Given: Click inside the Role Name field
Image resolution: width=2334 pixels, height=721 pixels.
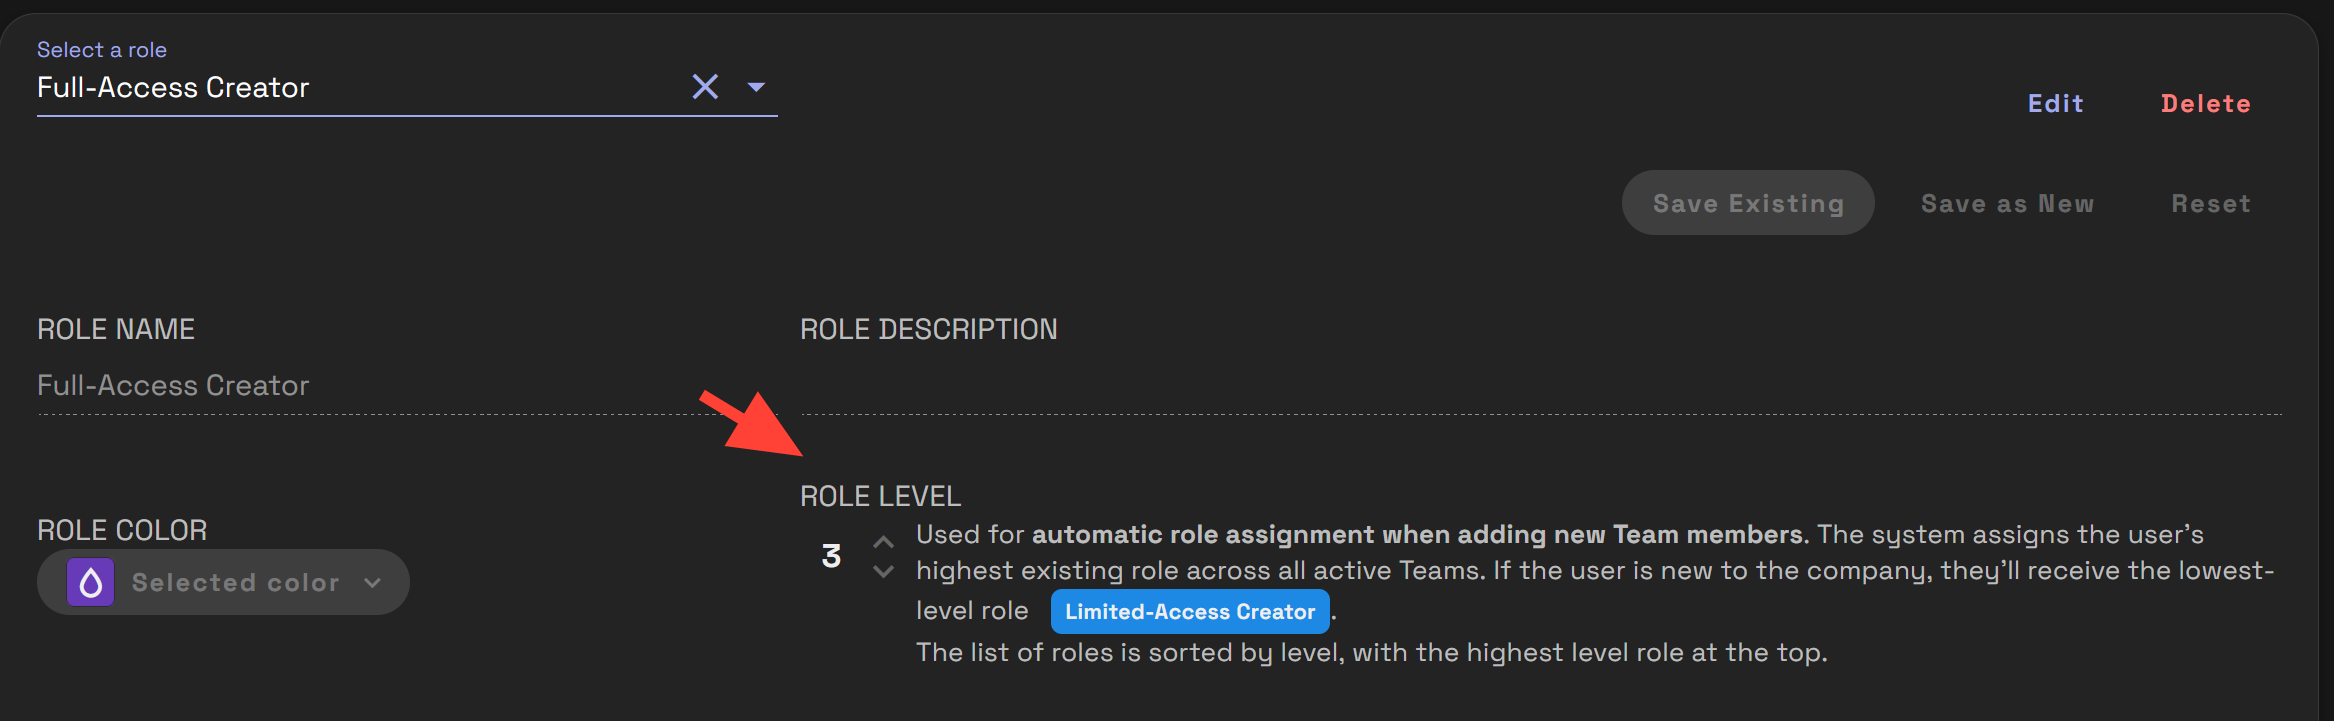Looking at the screenshot, I should click(300, 385).
